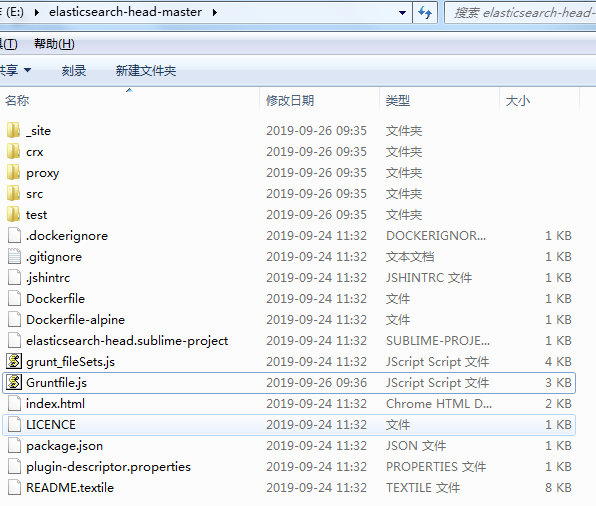Click the 2019-09-26 09:36 date of Gruntfile.js
The height and width of the screenshot is (506, 596).
coord(317,382)
